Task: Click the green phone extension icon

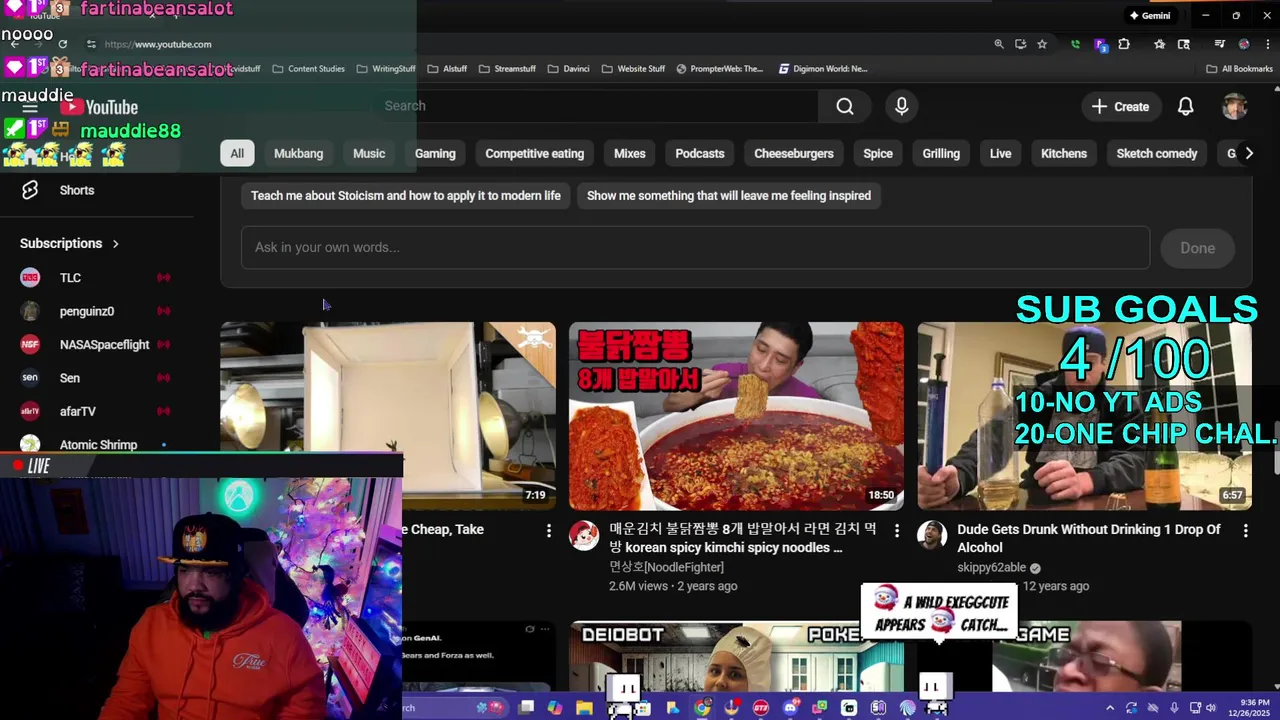Action: coord(1076,44)
